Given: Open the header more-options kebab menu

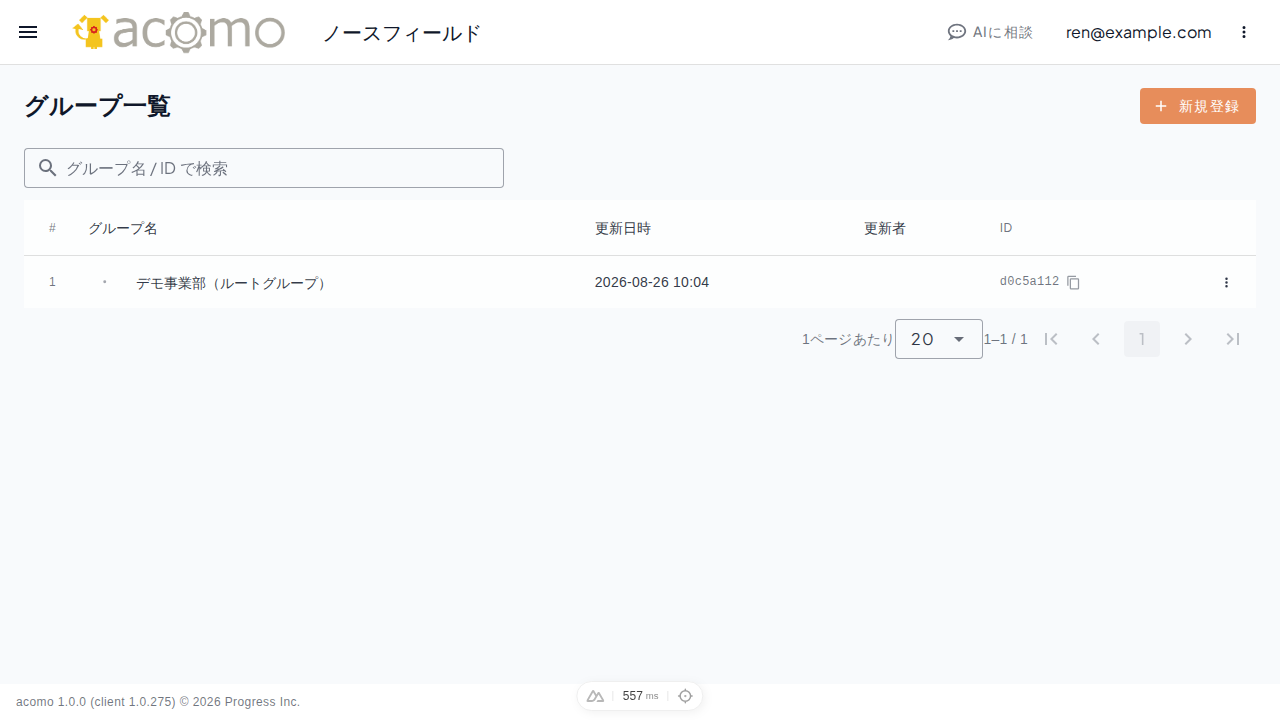Looking at the screenshot, I should pyautogui.click(x=1244, y=32).
